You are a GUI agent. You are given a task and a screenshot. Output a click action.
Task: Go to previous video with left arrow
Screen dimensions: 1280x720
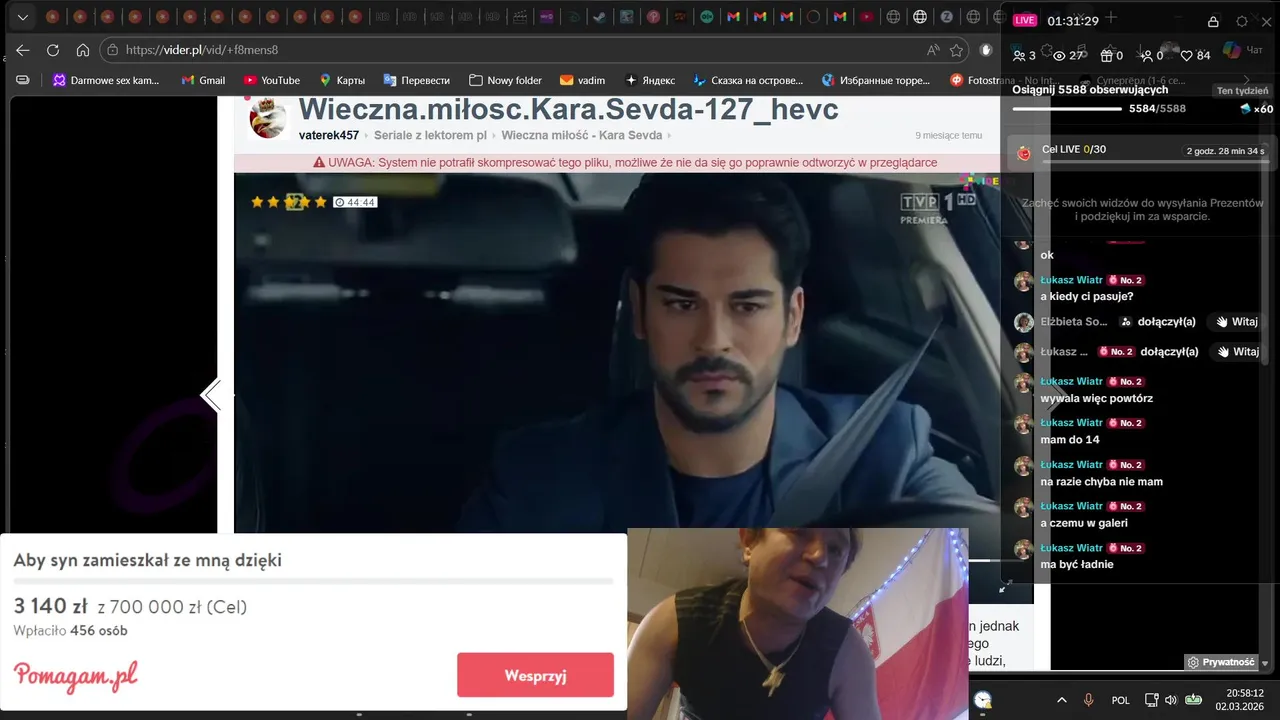pyautogui.click(x=210, y=396)
